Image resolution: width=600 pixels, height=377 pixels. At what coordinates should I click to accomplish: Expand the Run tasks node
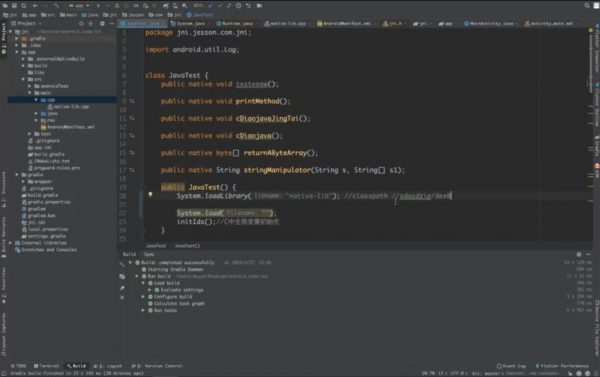(143, 310)
